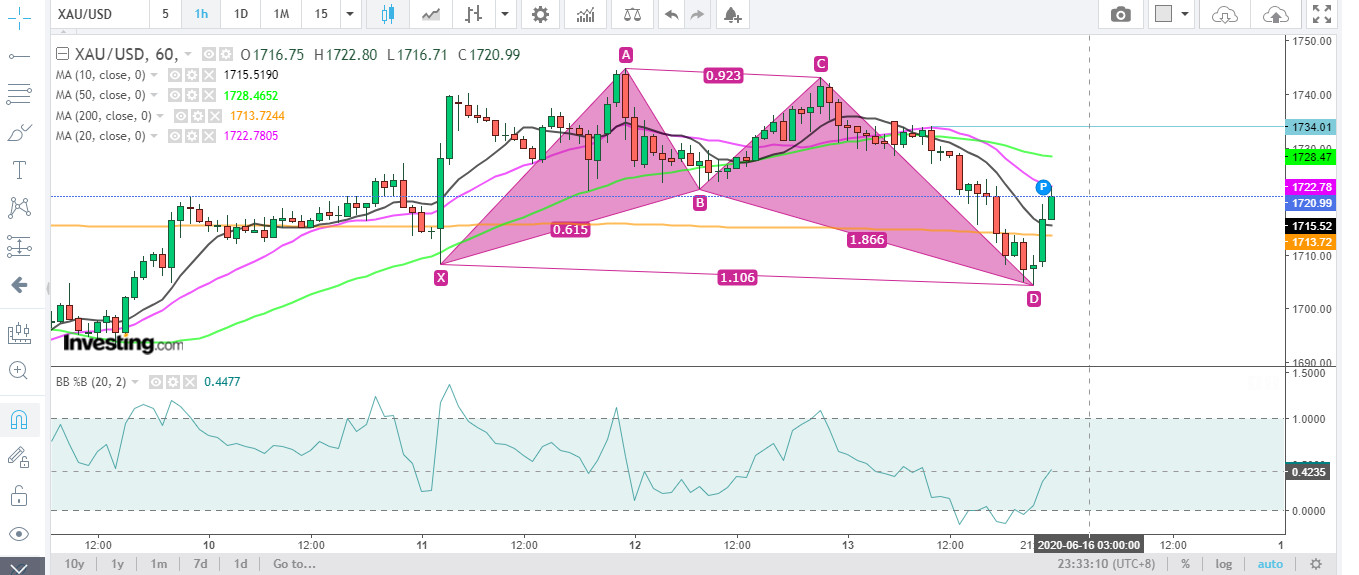Hide the MA (20, close, 0) indicator
Screen dimensions: 1359x575
[x=174, y=136]
